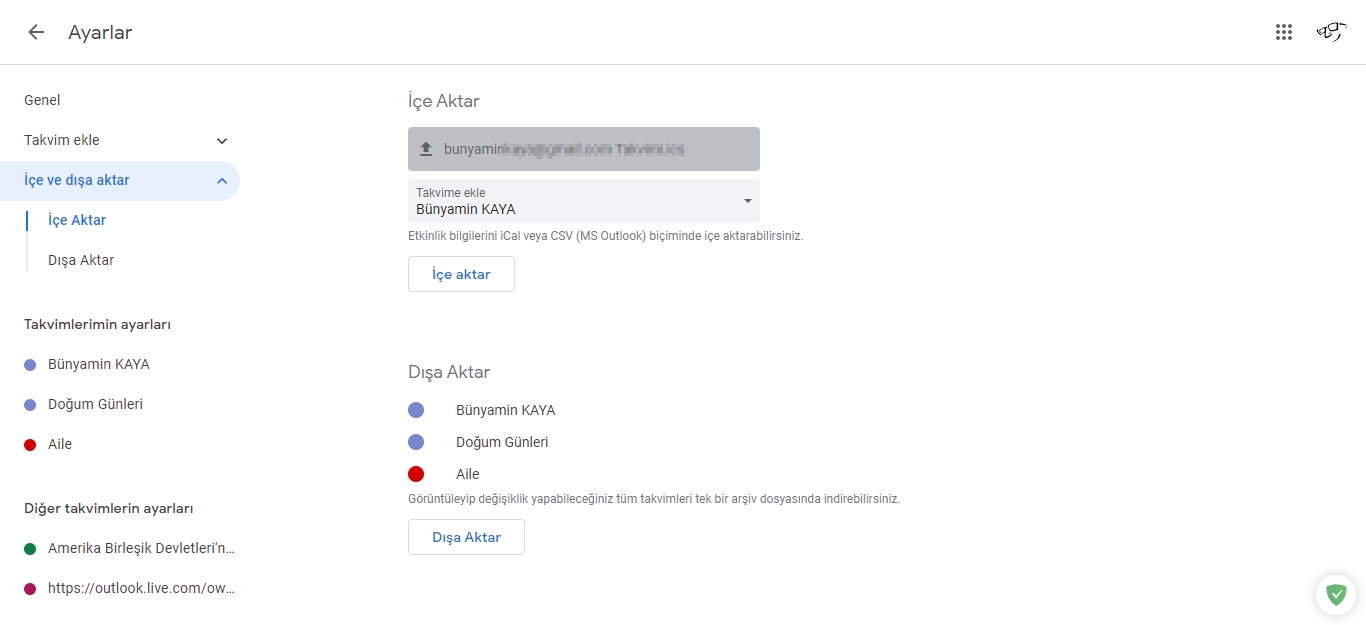Click the back arrow to leave Ayarlar
1366x625 pixels.
[x=35, y=31]
